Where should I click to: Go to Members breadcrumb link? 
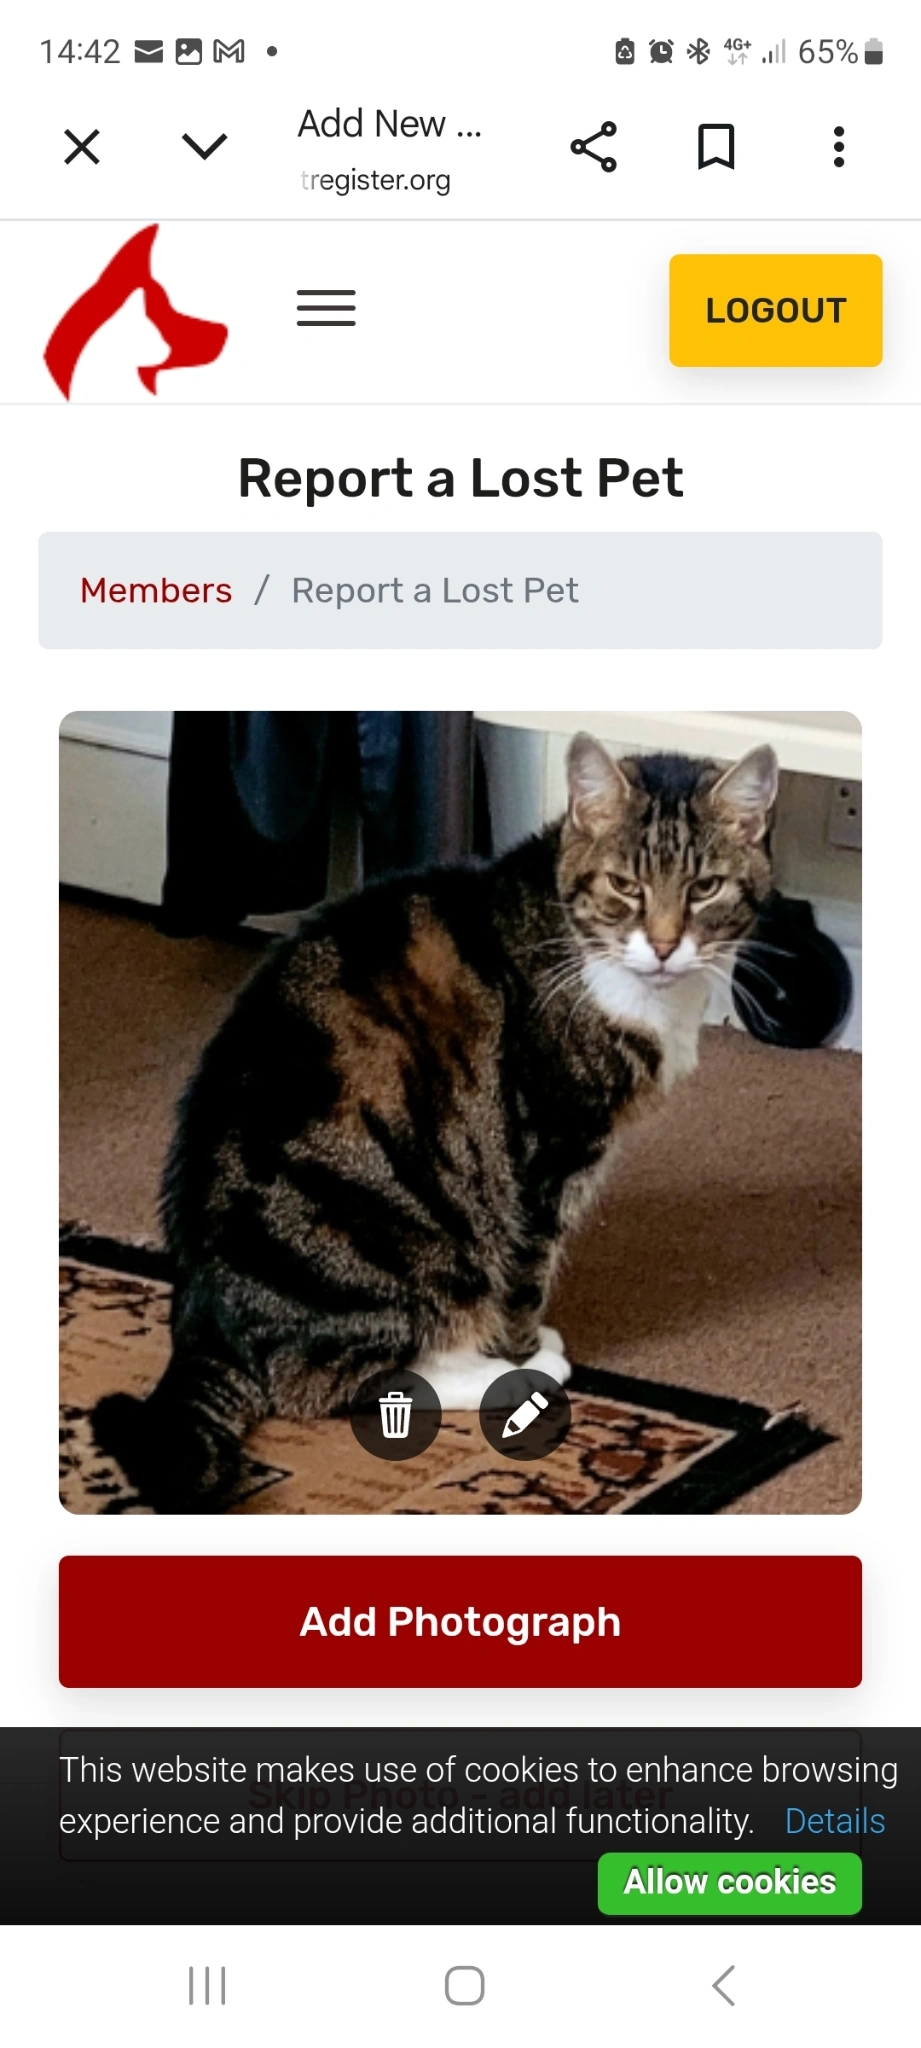click(156, 590)
